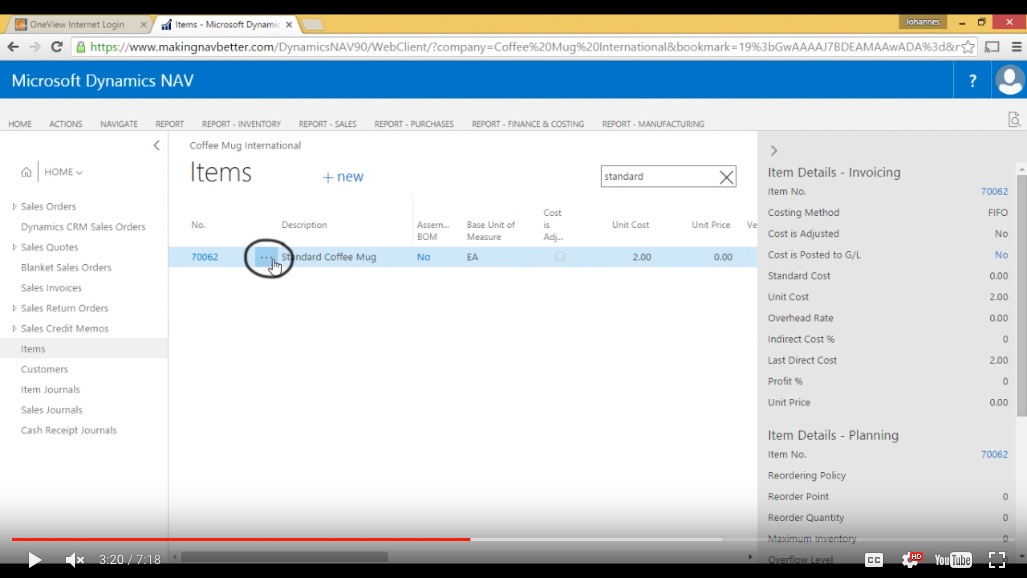Click the browser address bar URL
Viewport: 1027px width, 578px height.
(x=524, y=47)
